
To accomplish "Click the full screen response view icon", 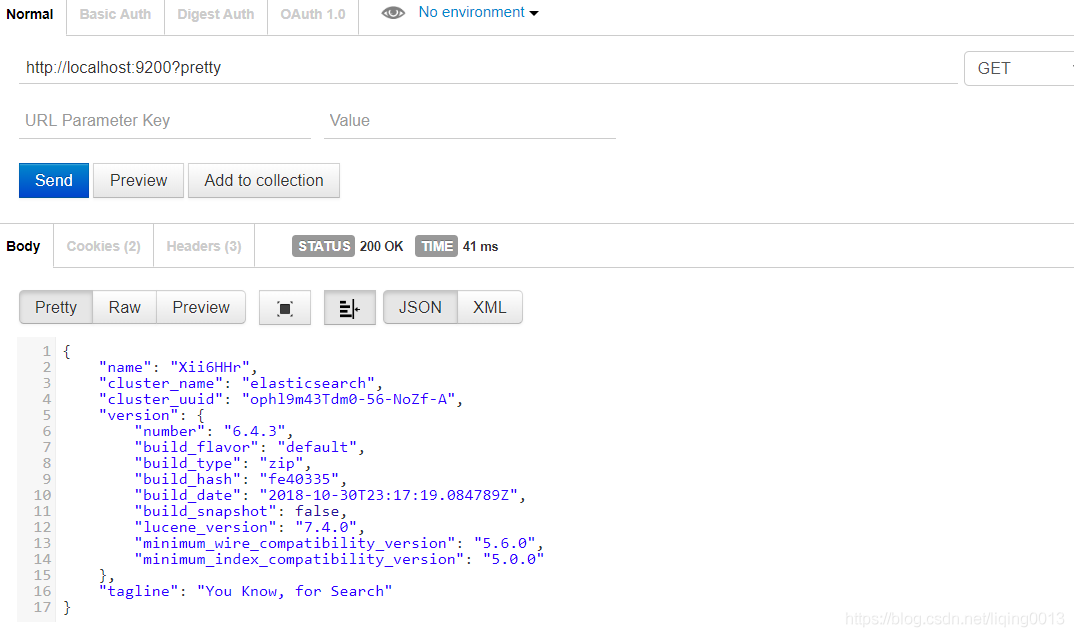I will [285, 308].
